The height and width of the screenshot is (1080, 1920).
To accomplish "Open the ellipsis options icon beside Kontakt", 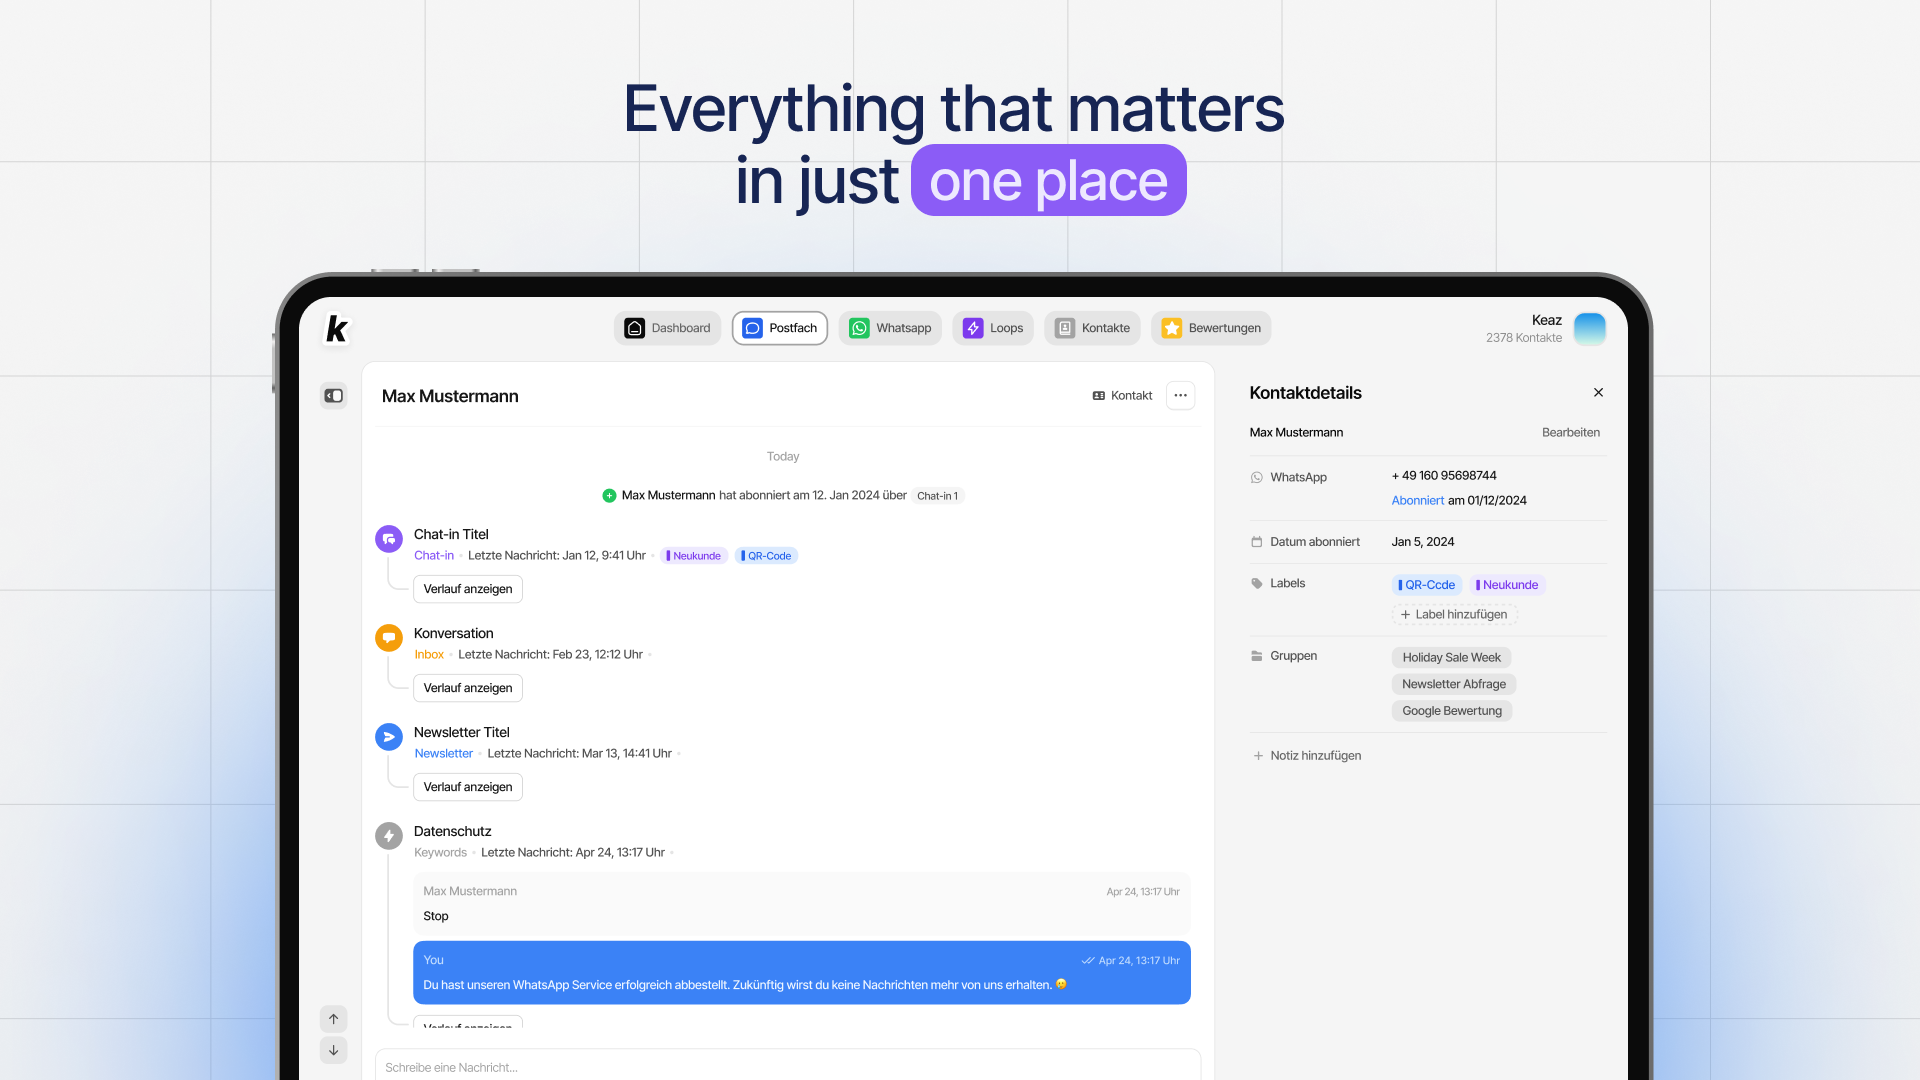I will [x=1180, y=395].
